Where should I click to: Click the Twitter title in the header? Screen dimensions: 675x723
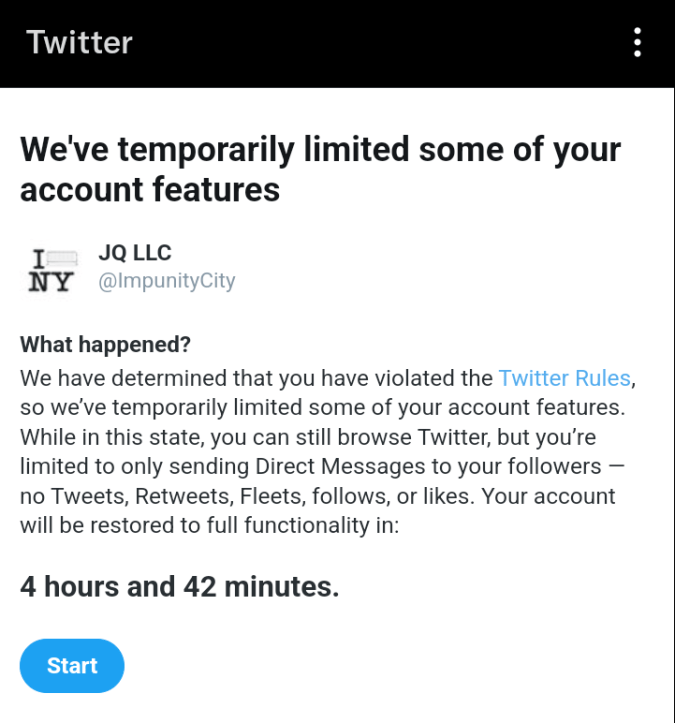pos(79,43)
